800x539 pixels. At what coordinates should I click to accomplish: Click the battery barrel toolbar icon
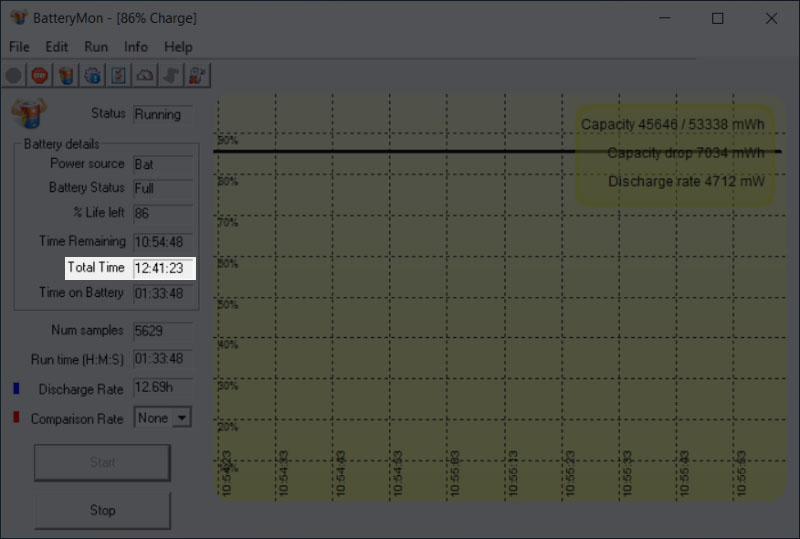pyautogui.click(x=66, y=76)
